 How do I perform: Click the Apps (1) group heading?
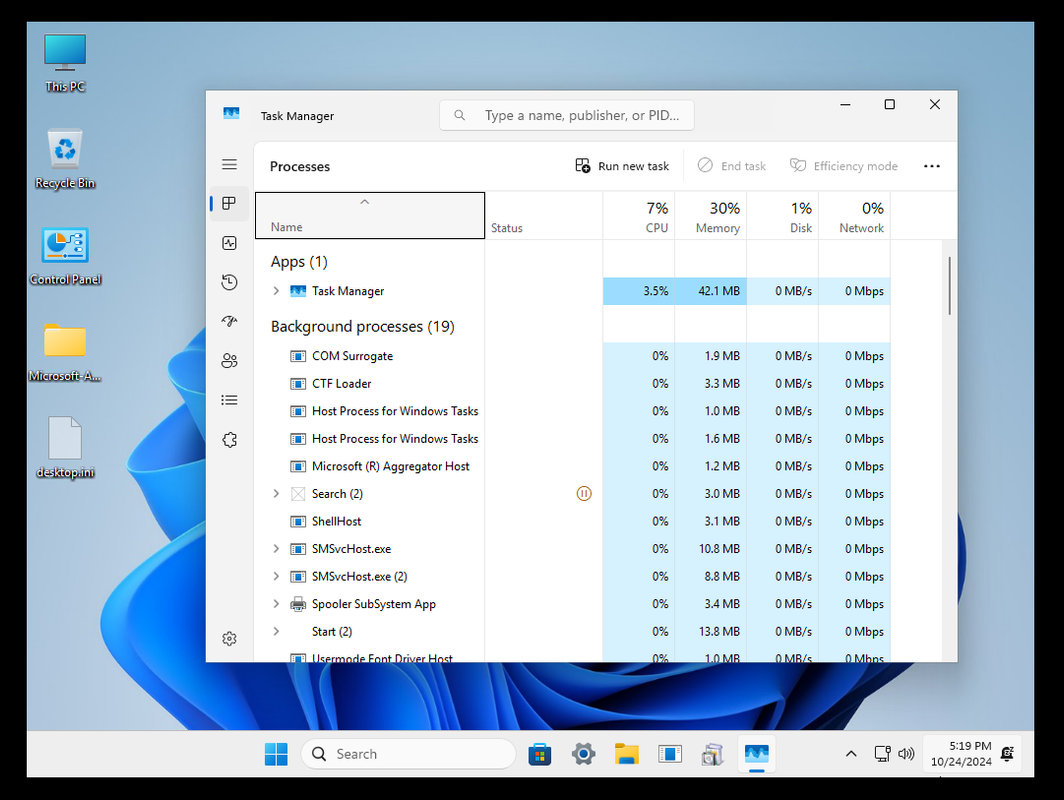pos(299,261)
